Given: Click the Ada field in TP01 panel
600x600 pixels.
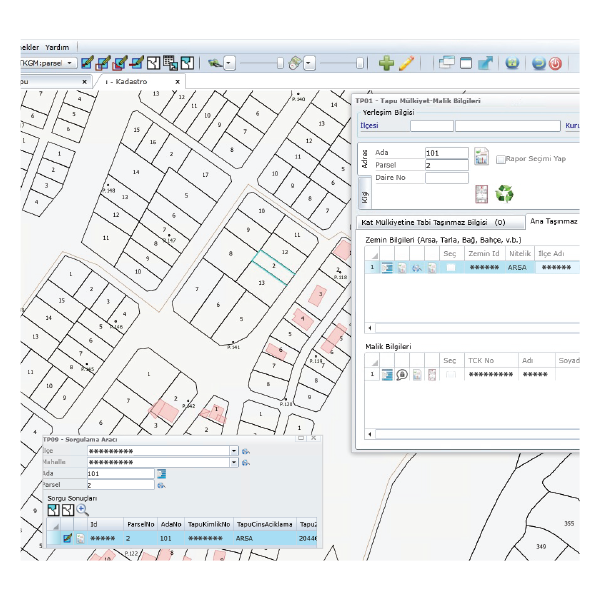Looking at the screenshot, I should [x=446, y=153].
